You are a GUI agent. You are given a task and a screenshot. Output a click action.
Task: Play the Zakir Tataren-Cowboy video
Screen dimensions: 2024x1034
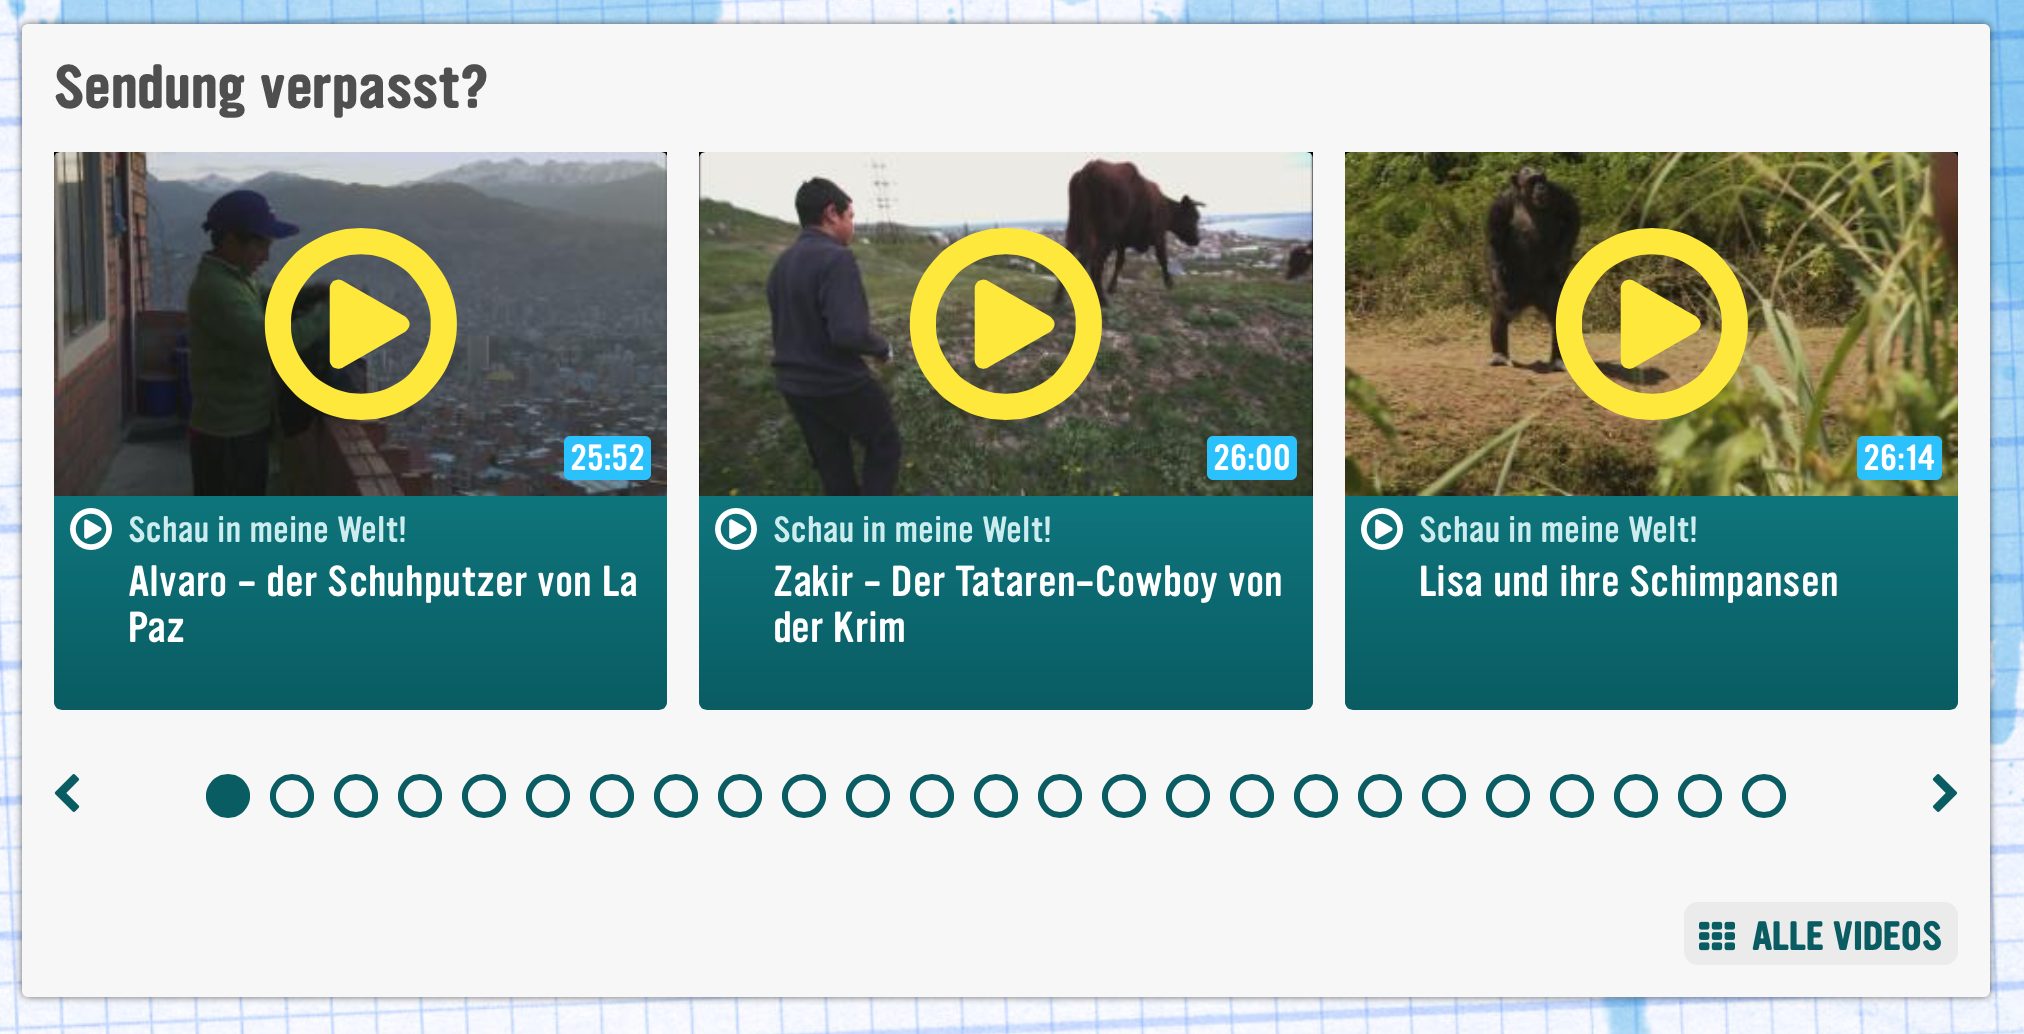coord(1006,324)
